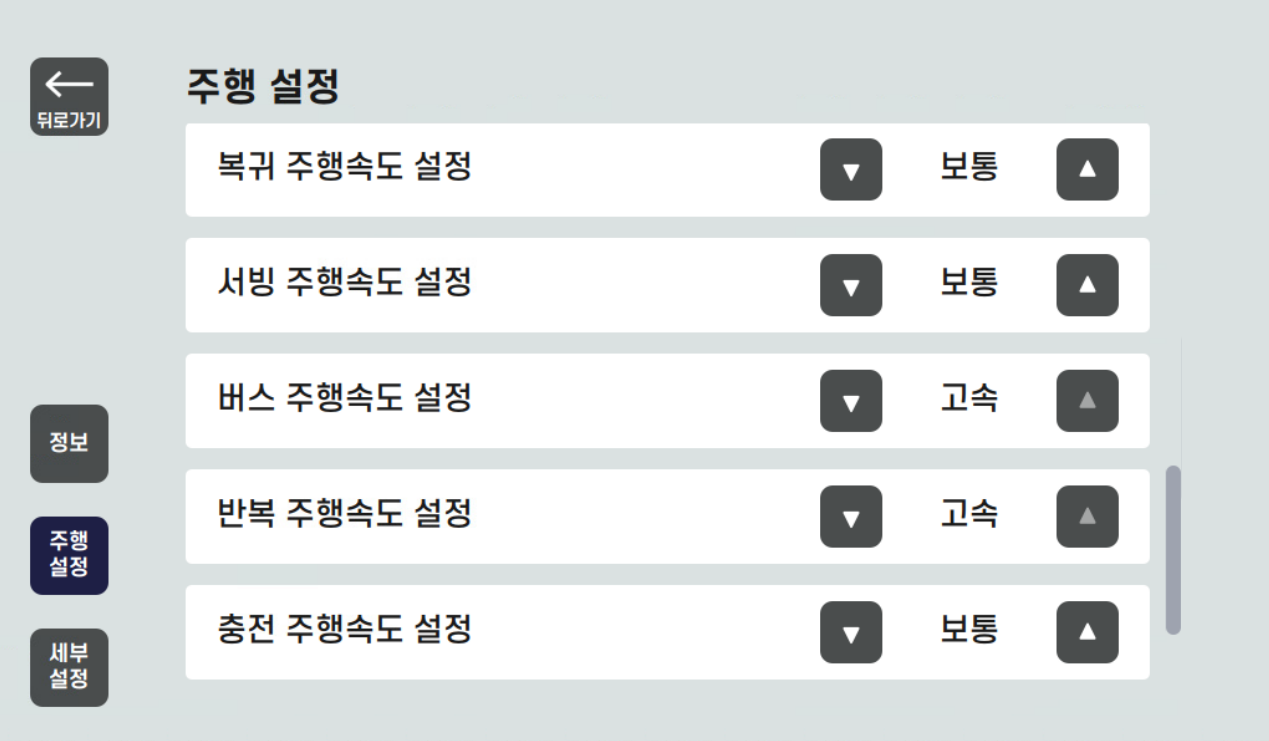Viewport: 1269px width, 741px height.
Task: Increase 충전 주행속도 설정 speed
Action: pyautogui.click(x=1087, y=632)
